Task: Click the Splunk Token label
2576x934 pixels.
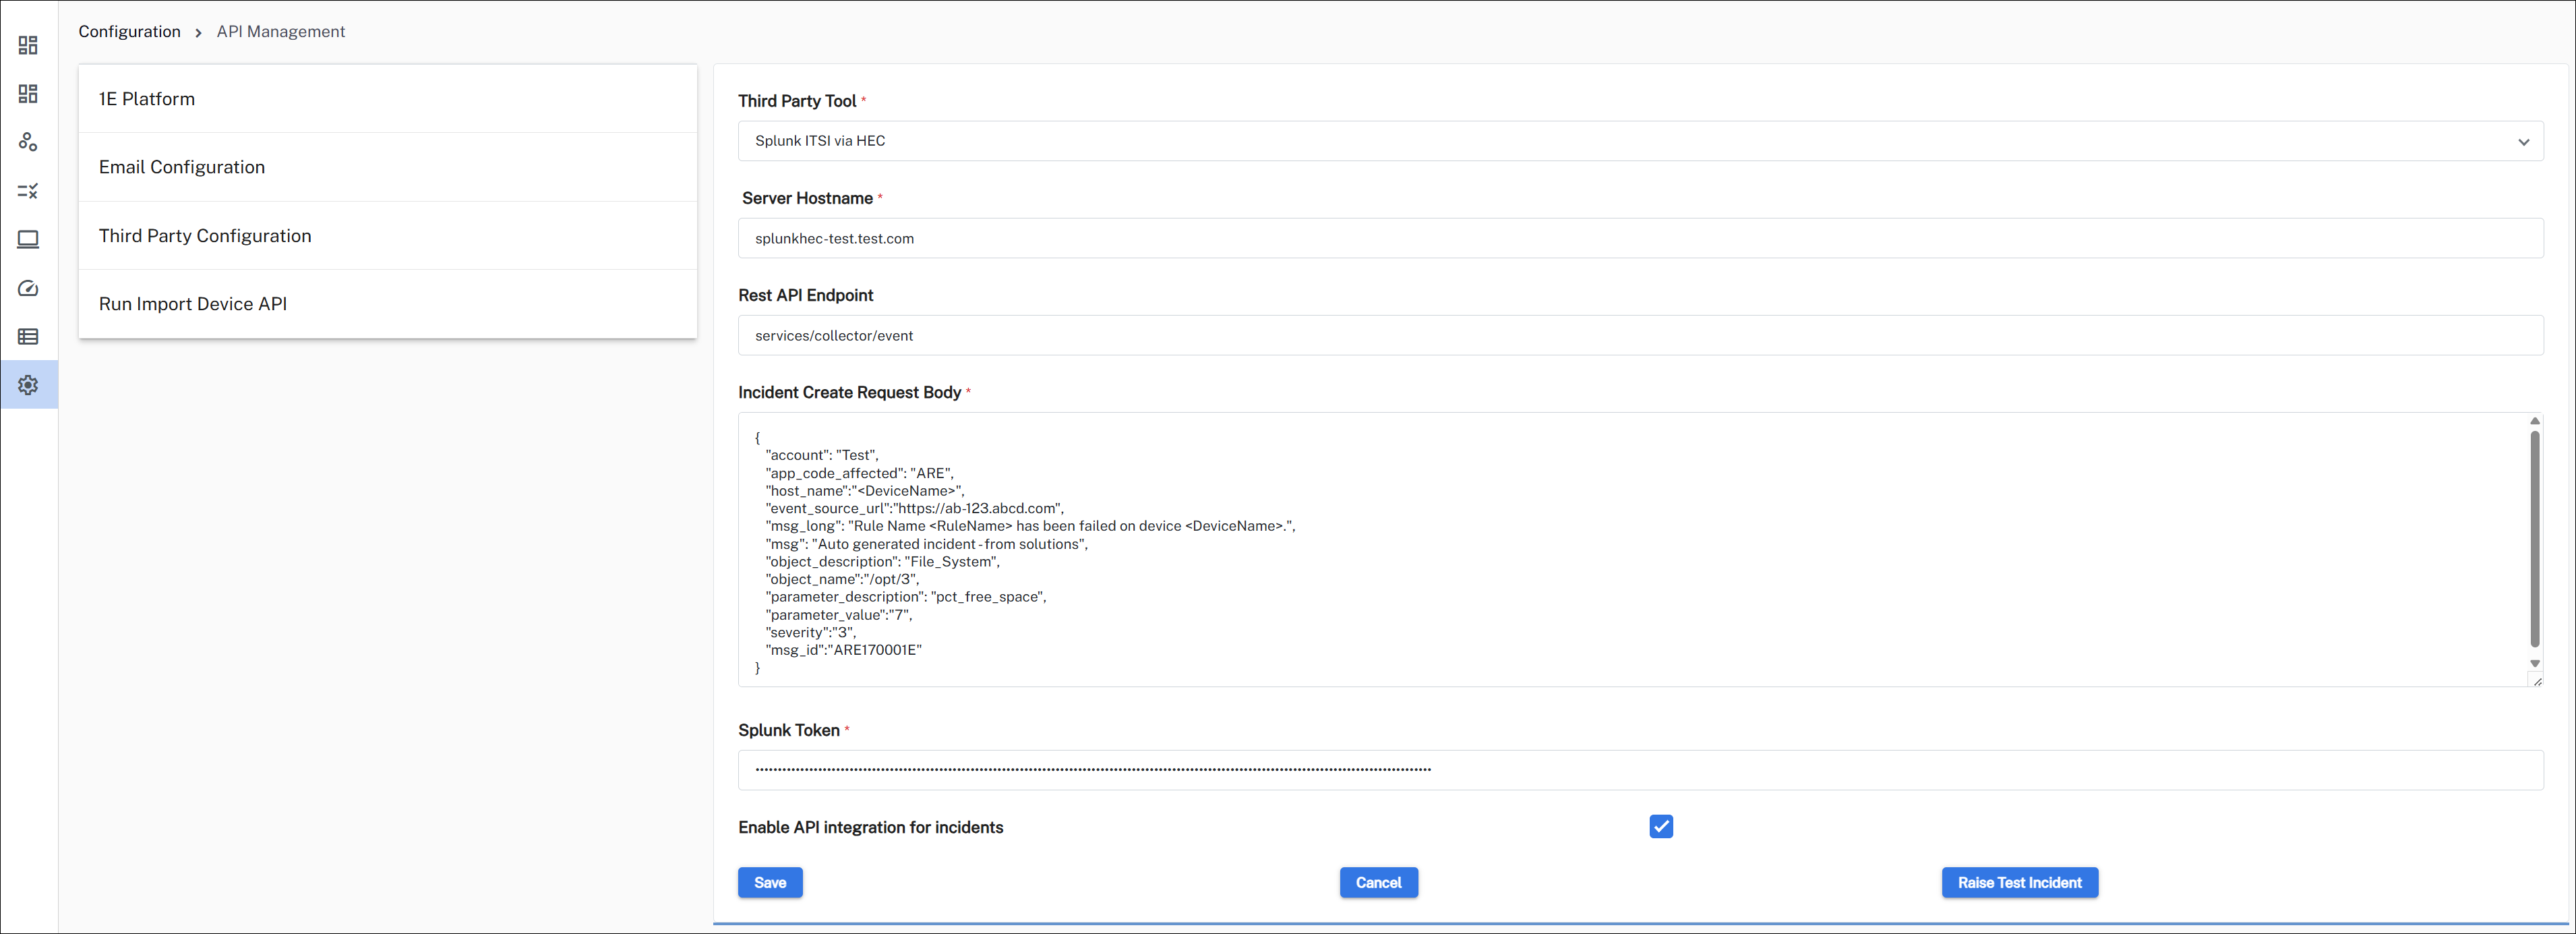Action: [789, 731]
